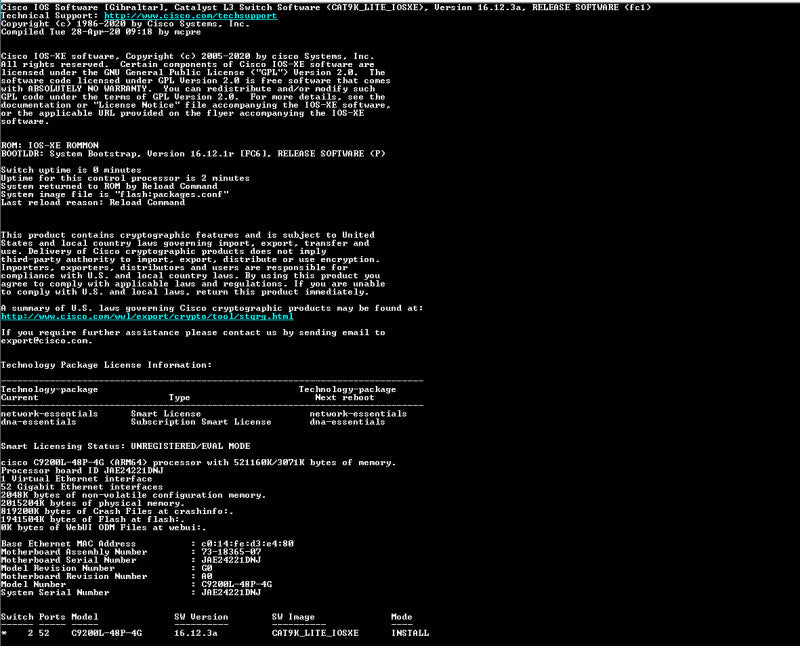Click '52 Gigabit Ethernet interfaces' line
The image size is (800, 646).
coord(82,487)
